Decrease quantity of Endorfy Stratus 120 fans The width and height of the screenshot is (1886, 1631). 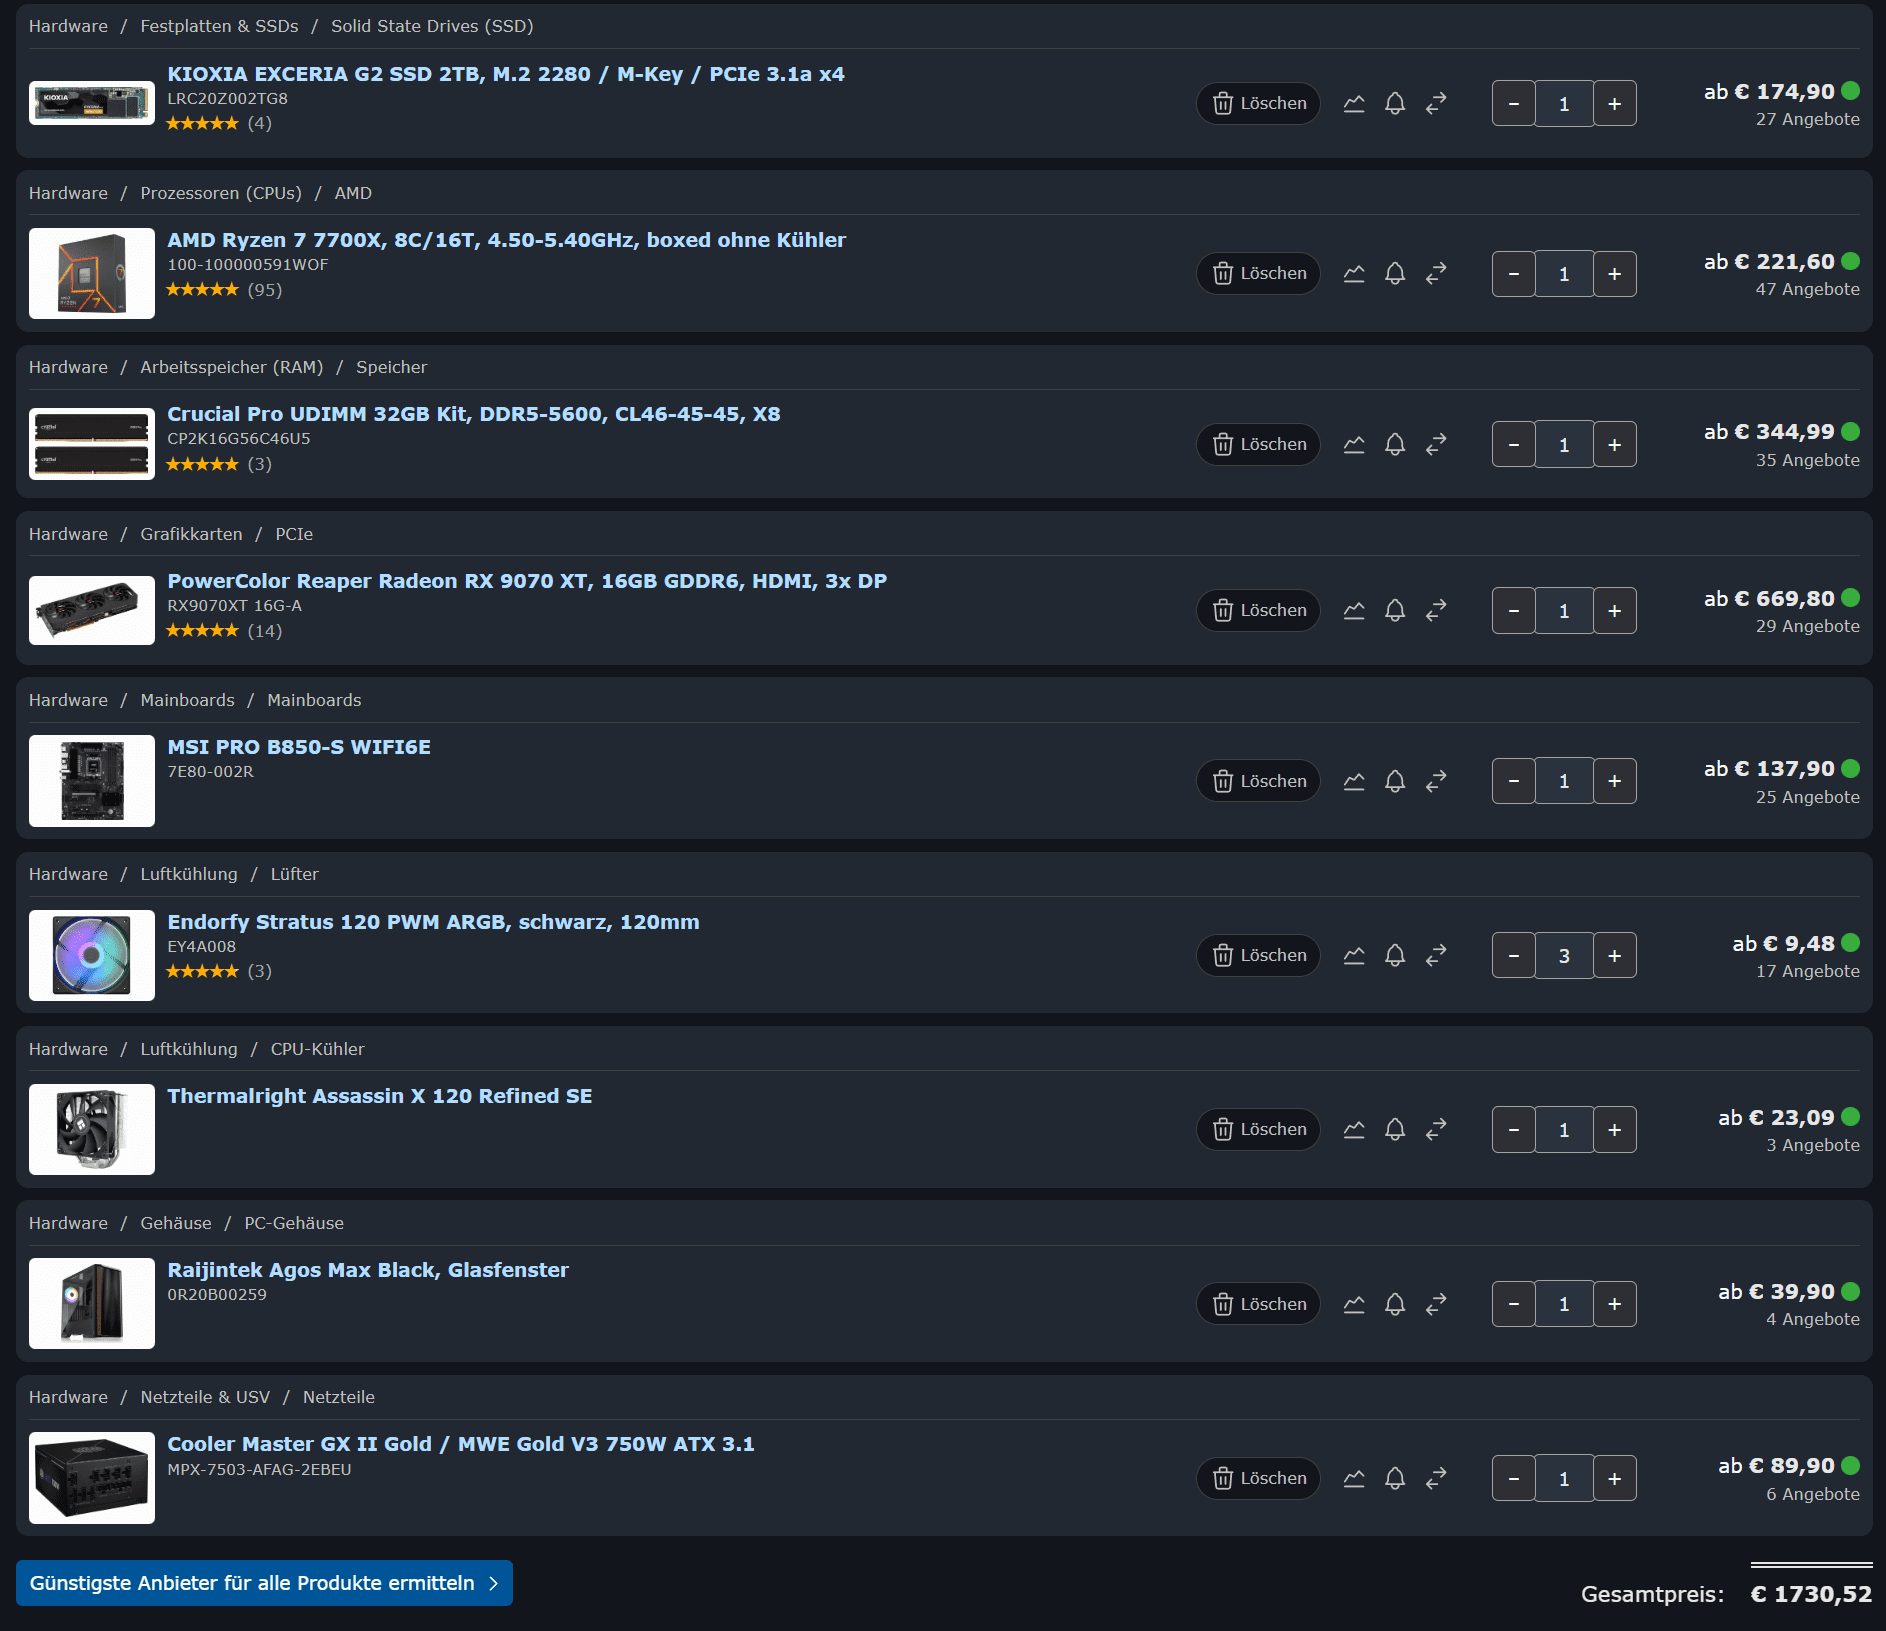[x=1514, y=955]
